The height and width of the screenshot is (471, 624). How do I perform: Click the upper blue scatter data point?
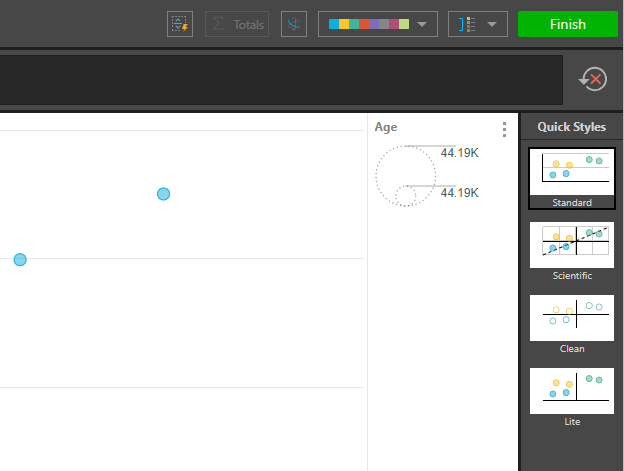[x=163, y=194]
